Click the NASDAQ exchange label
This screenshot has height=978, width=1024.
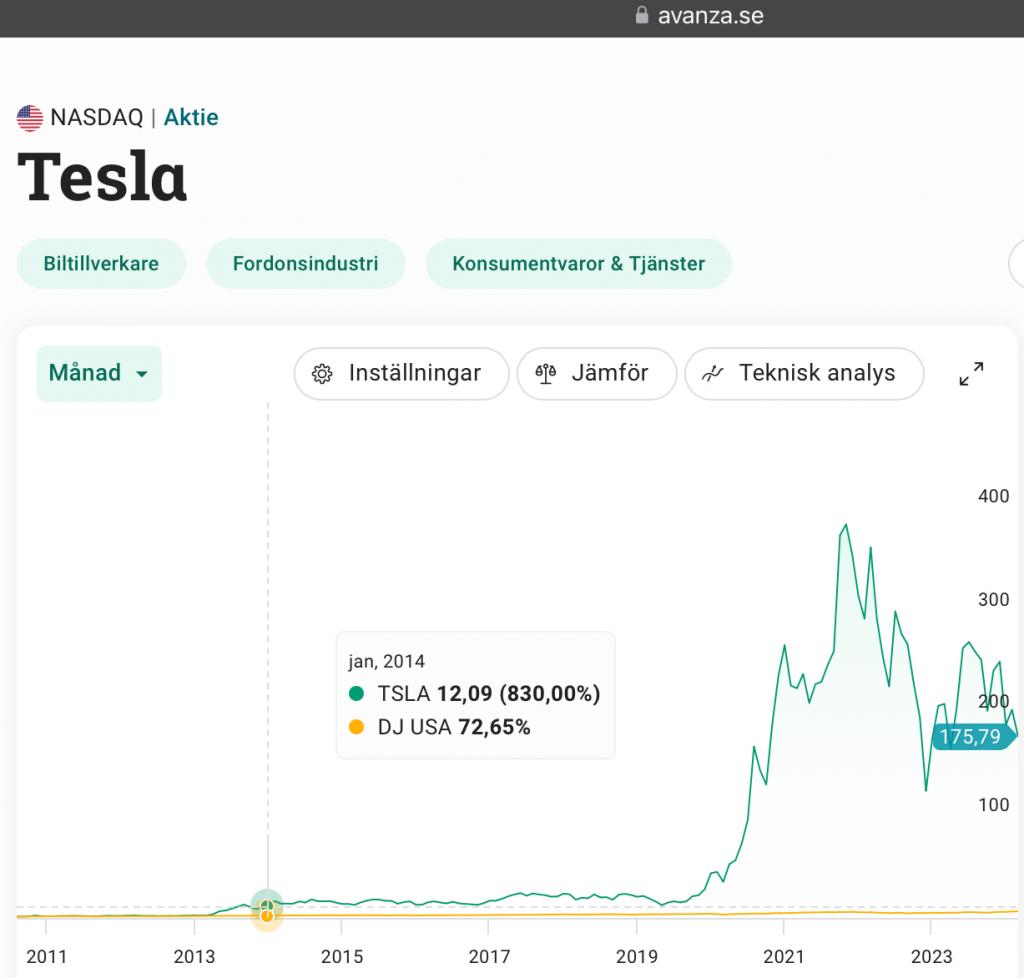(x=97, y=118)
